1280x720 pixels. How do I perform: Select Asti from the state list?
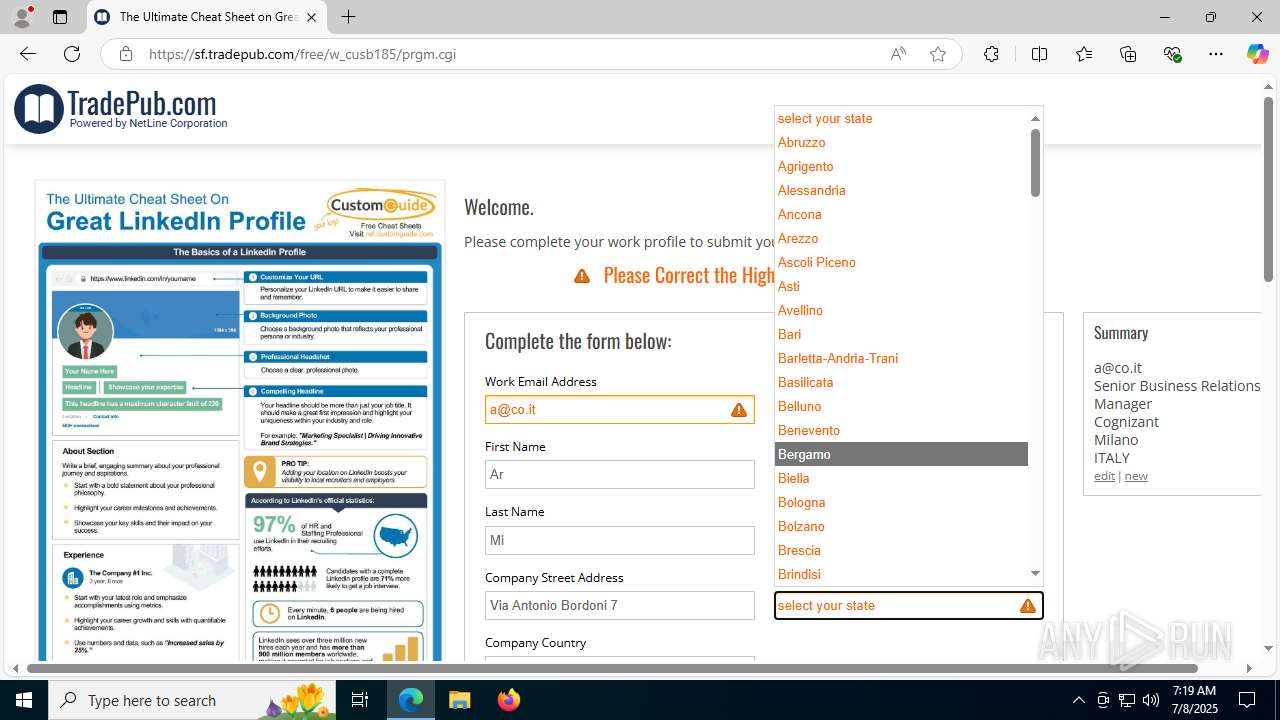[901, 286]
